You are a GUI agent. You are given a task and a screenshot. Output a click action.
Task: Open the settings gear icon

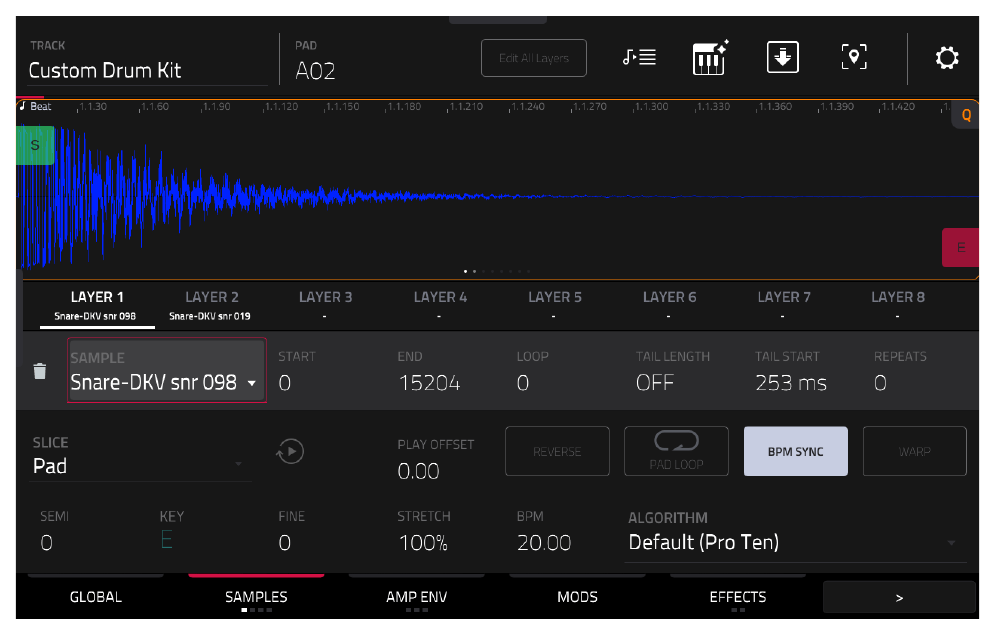point(946,58)
